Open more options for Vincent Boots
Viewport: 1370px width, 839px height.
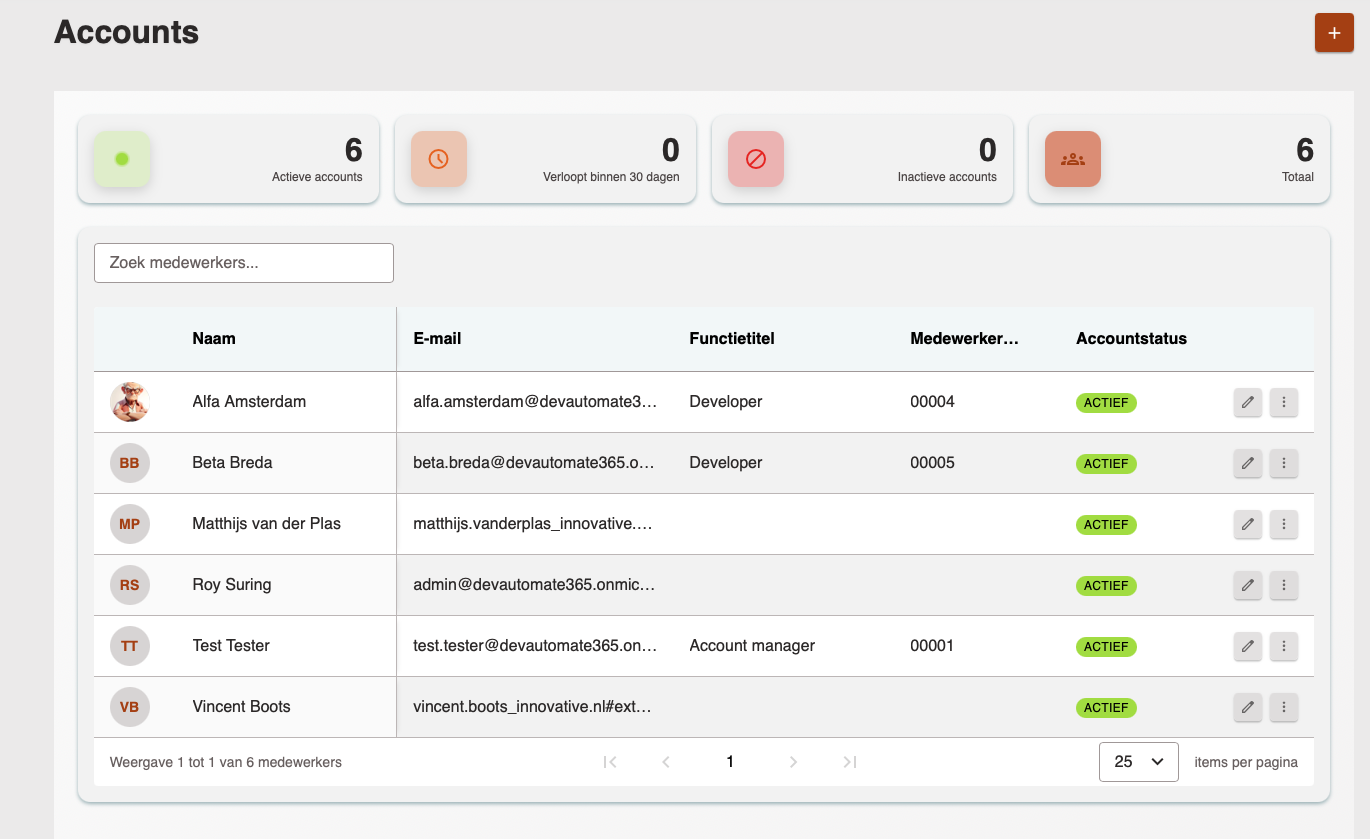(1284, 707)
